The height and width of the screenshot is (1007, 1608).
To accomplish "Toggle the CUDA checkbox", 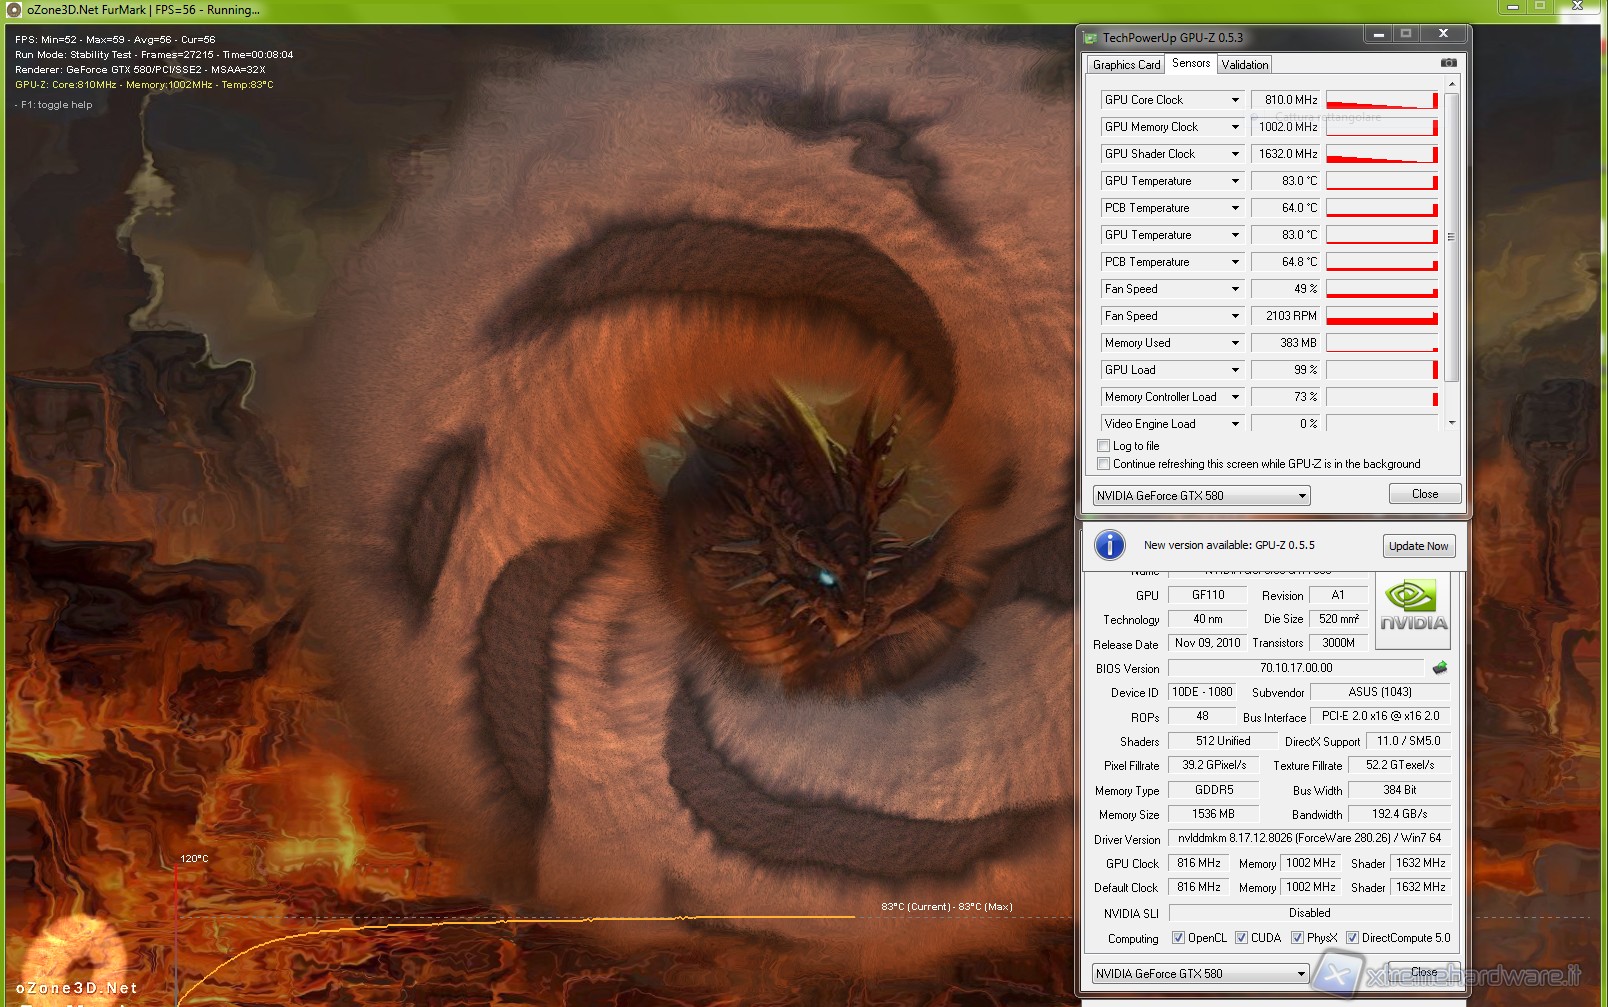I will (x=1241, y=938).
